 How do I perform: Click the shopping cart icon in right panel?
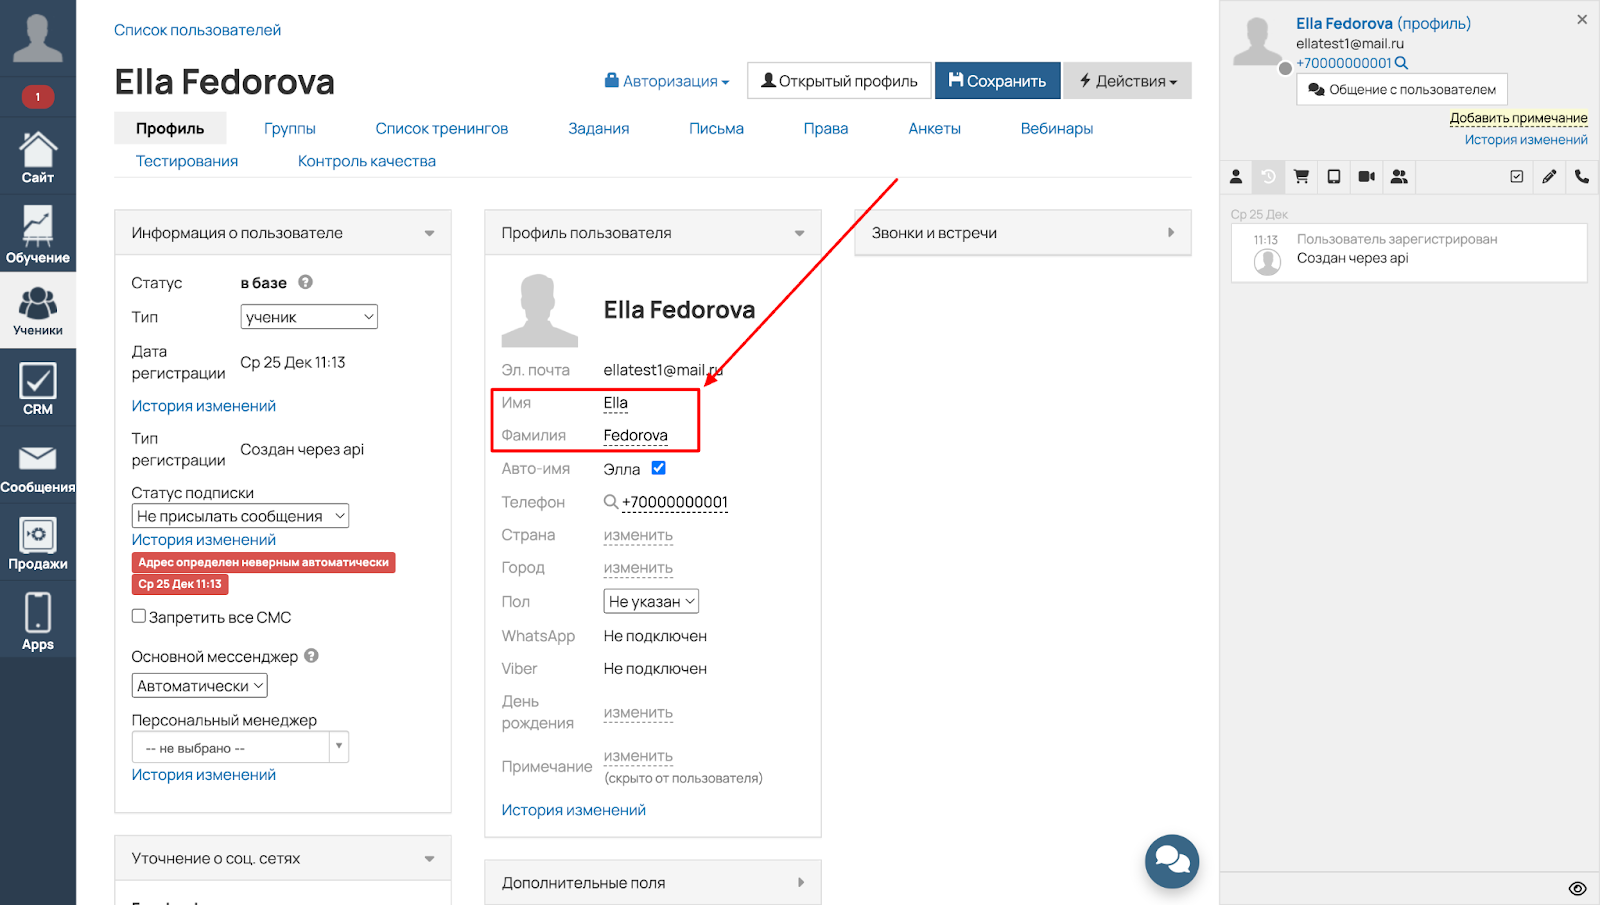[1301, 177]
